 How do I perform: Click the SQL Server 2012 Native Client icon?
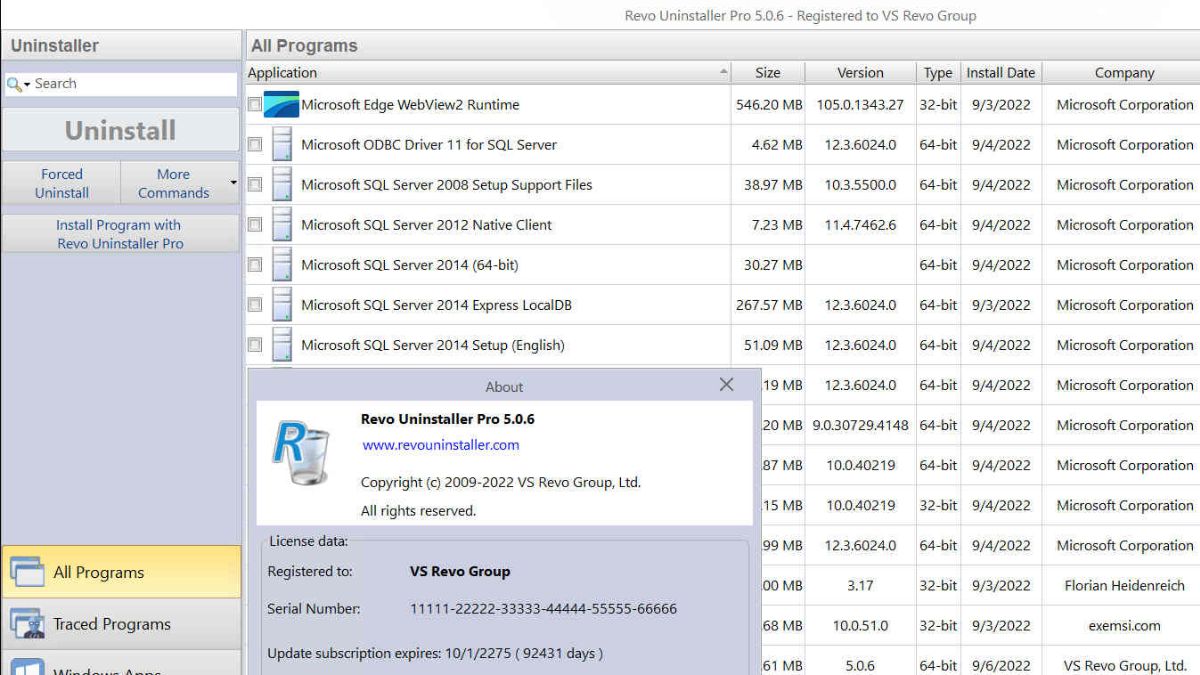(x=282, y=224)
